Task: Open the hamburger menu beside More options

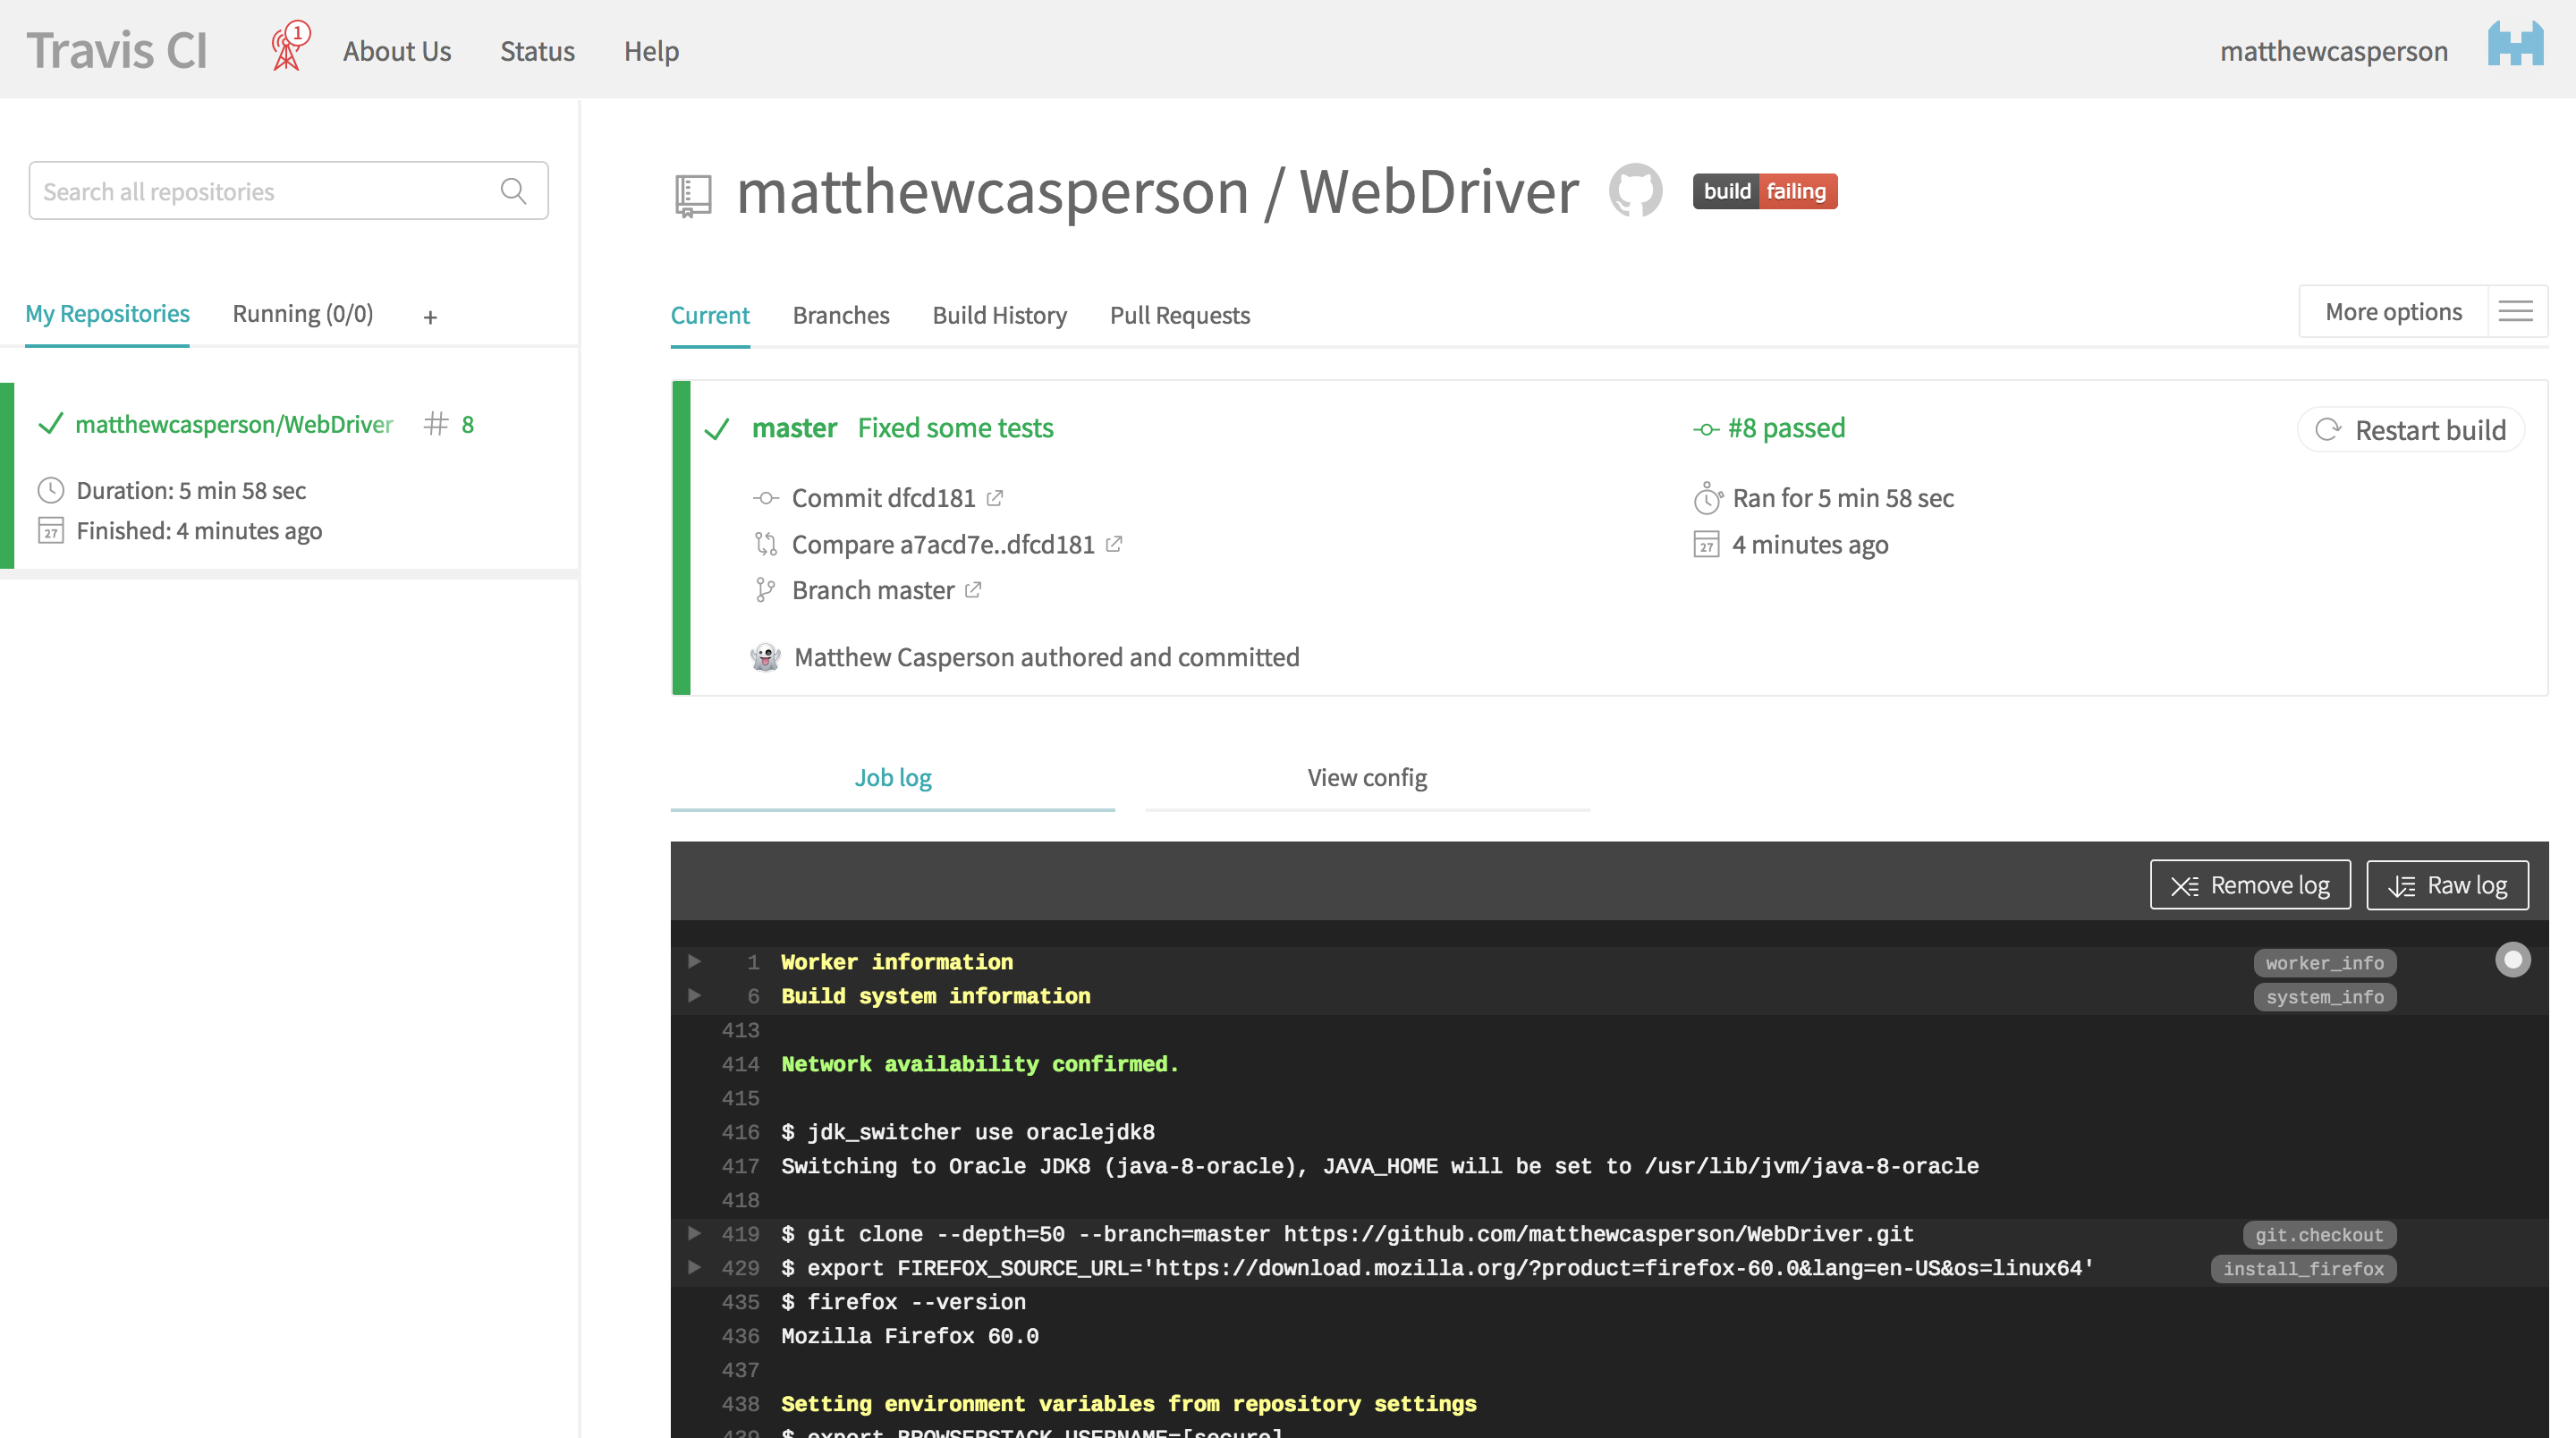Action: (2515, 312)
